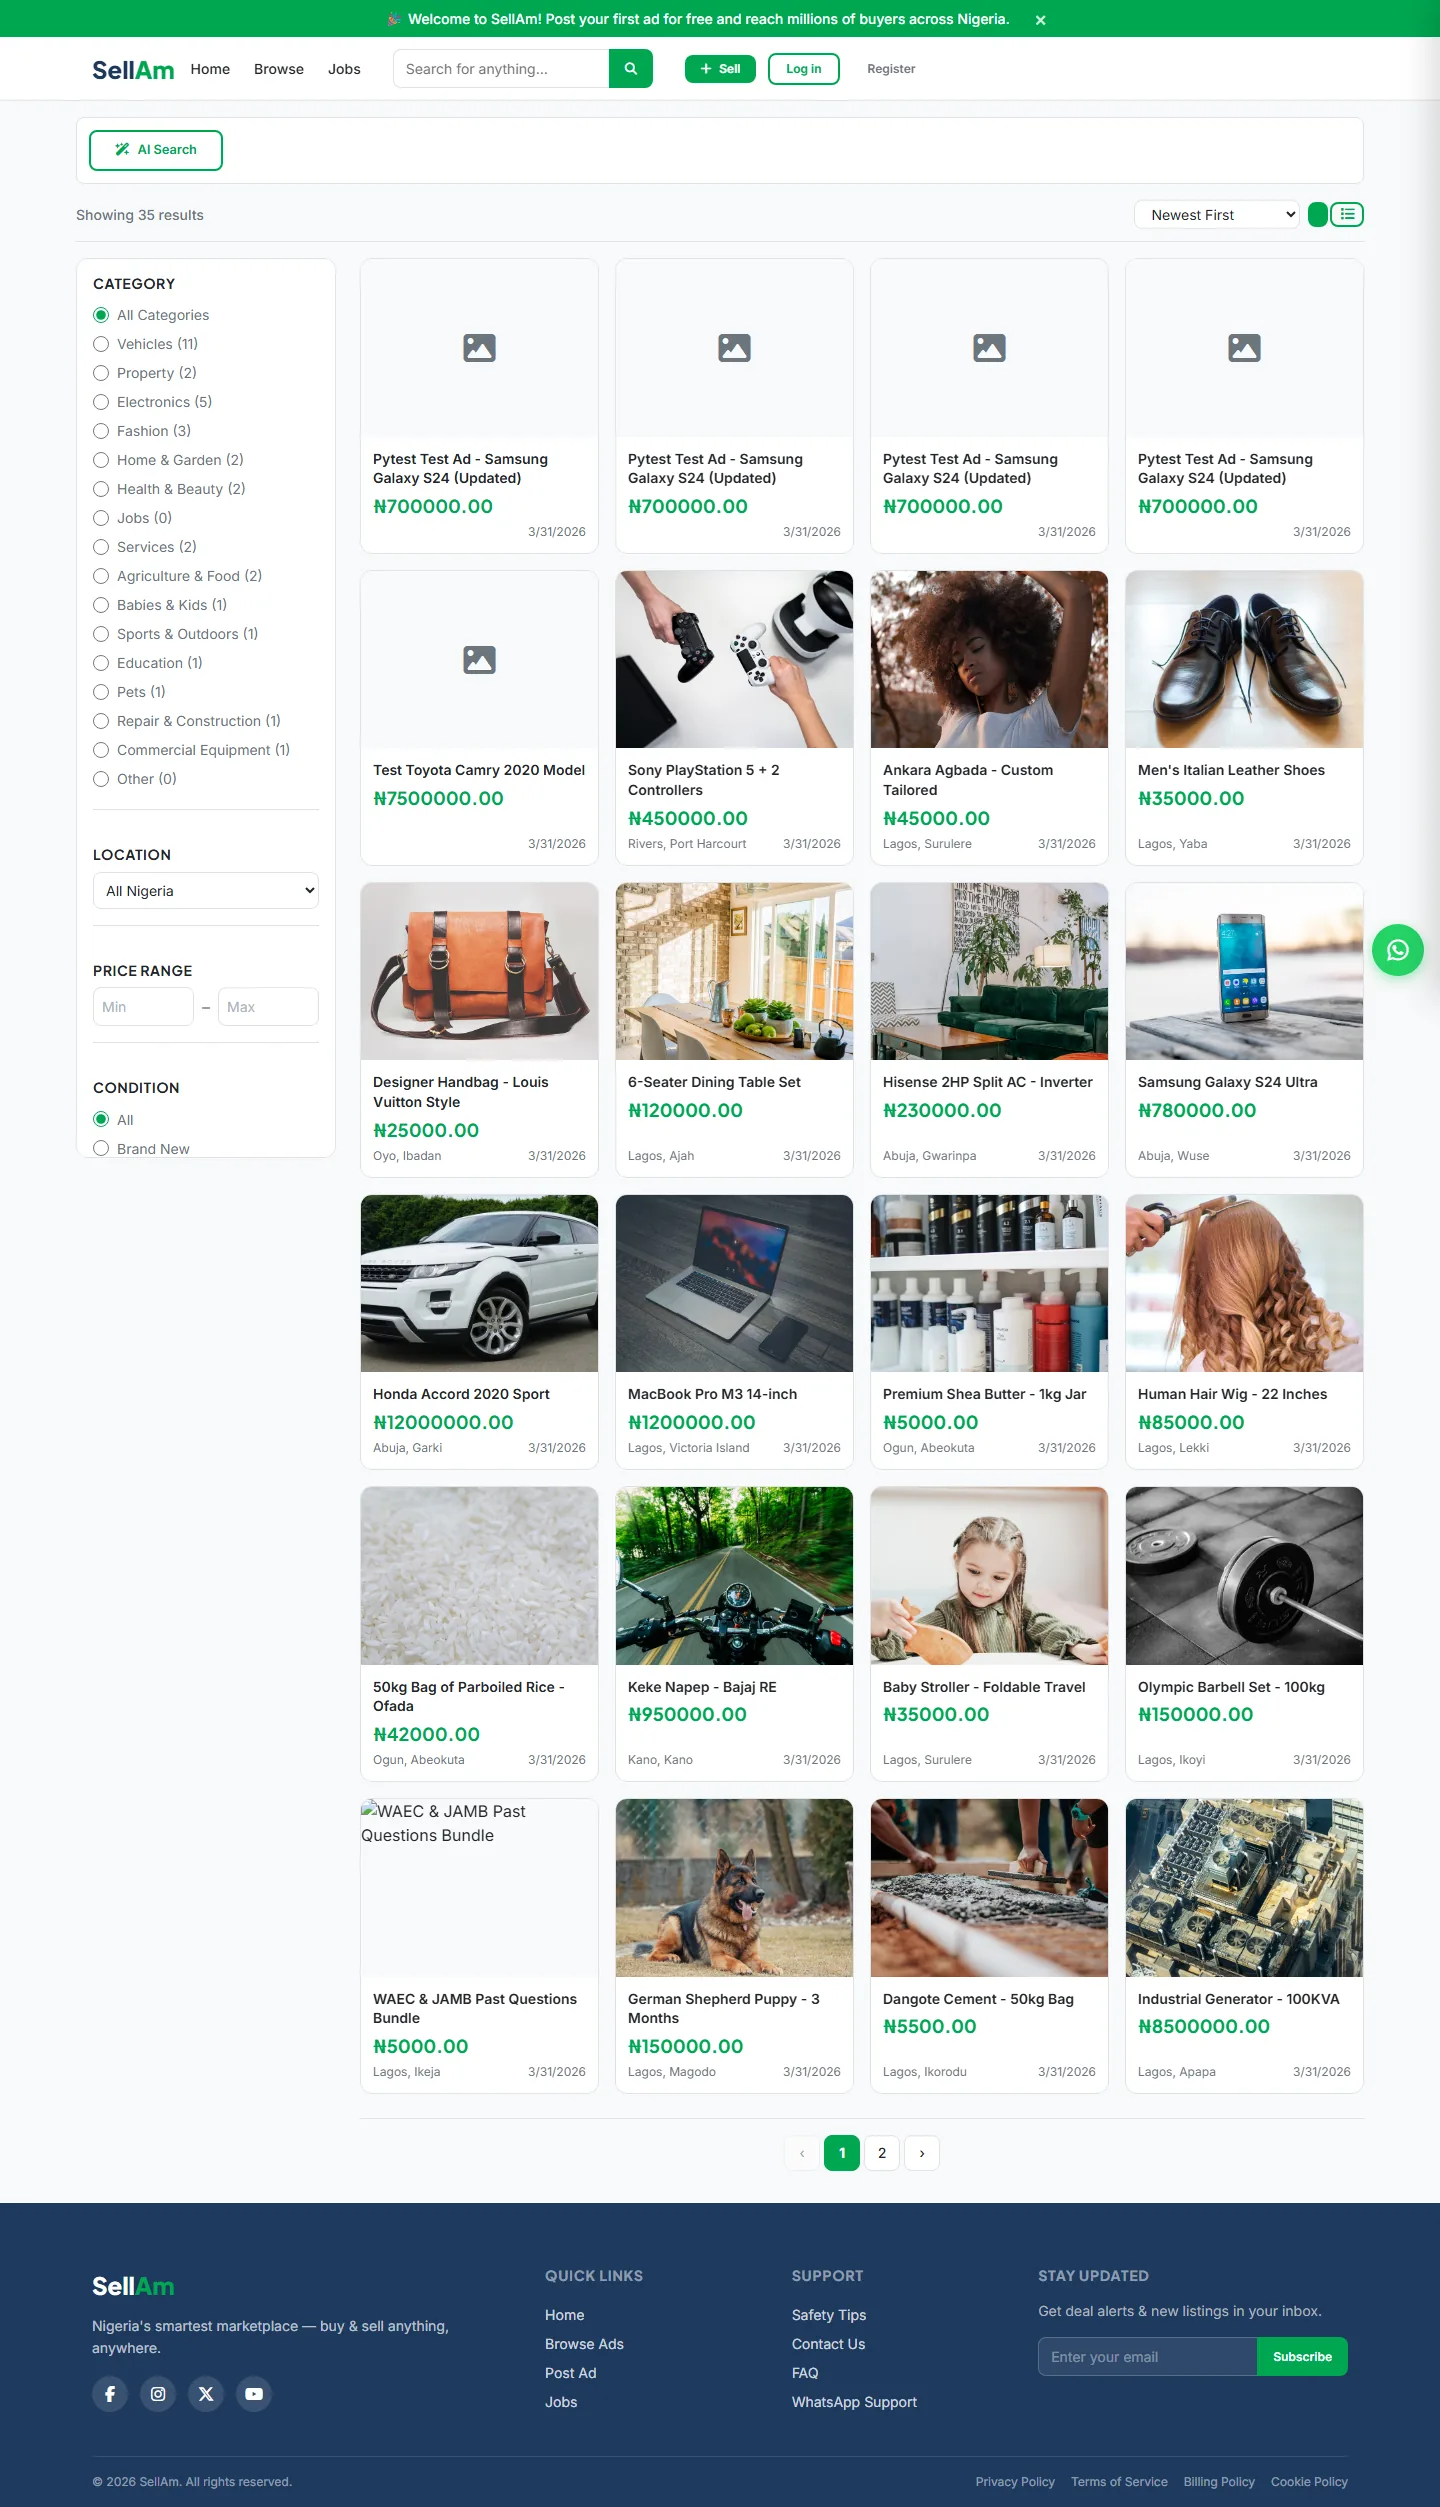Choose Brand New condition filter
Viewport: 1440px width, 2507px height.
(142, 1148)
